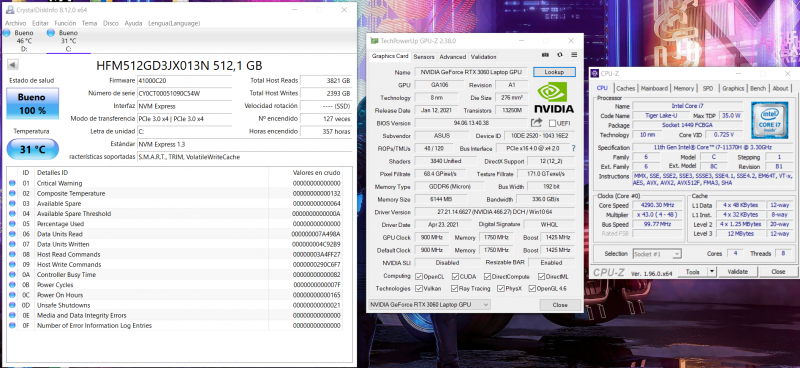Click the GPU-Z title bar app icon
The image size is (800, 368).
click(x=374, y=41)
